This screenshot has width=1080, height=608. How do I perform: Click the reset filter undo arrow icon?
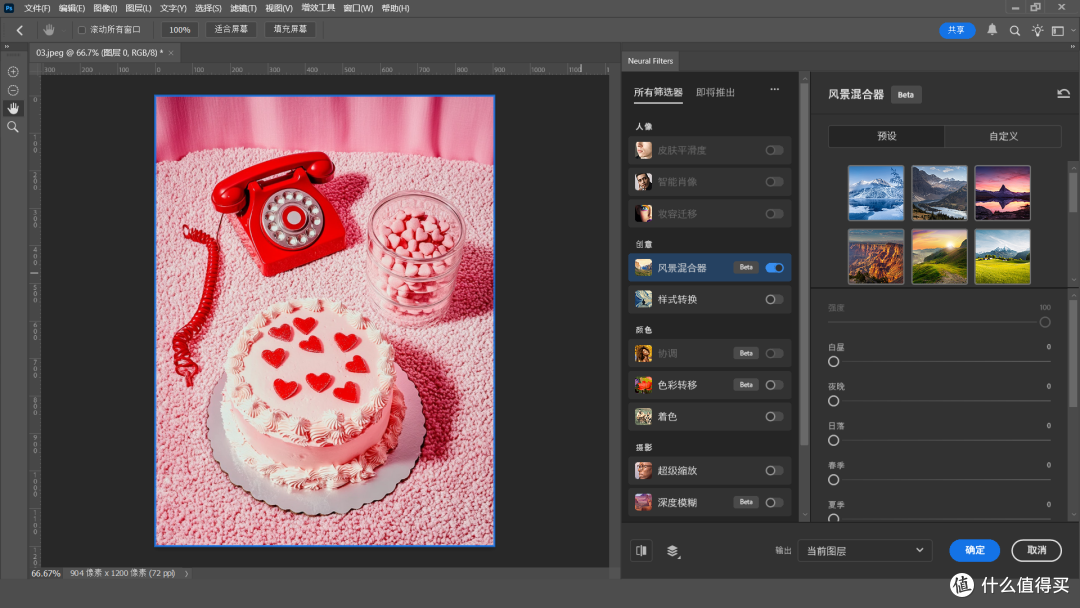coord(1063,94)
